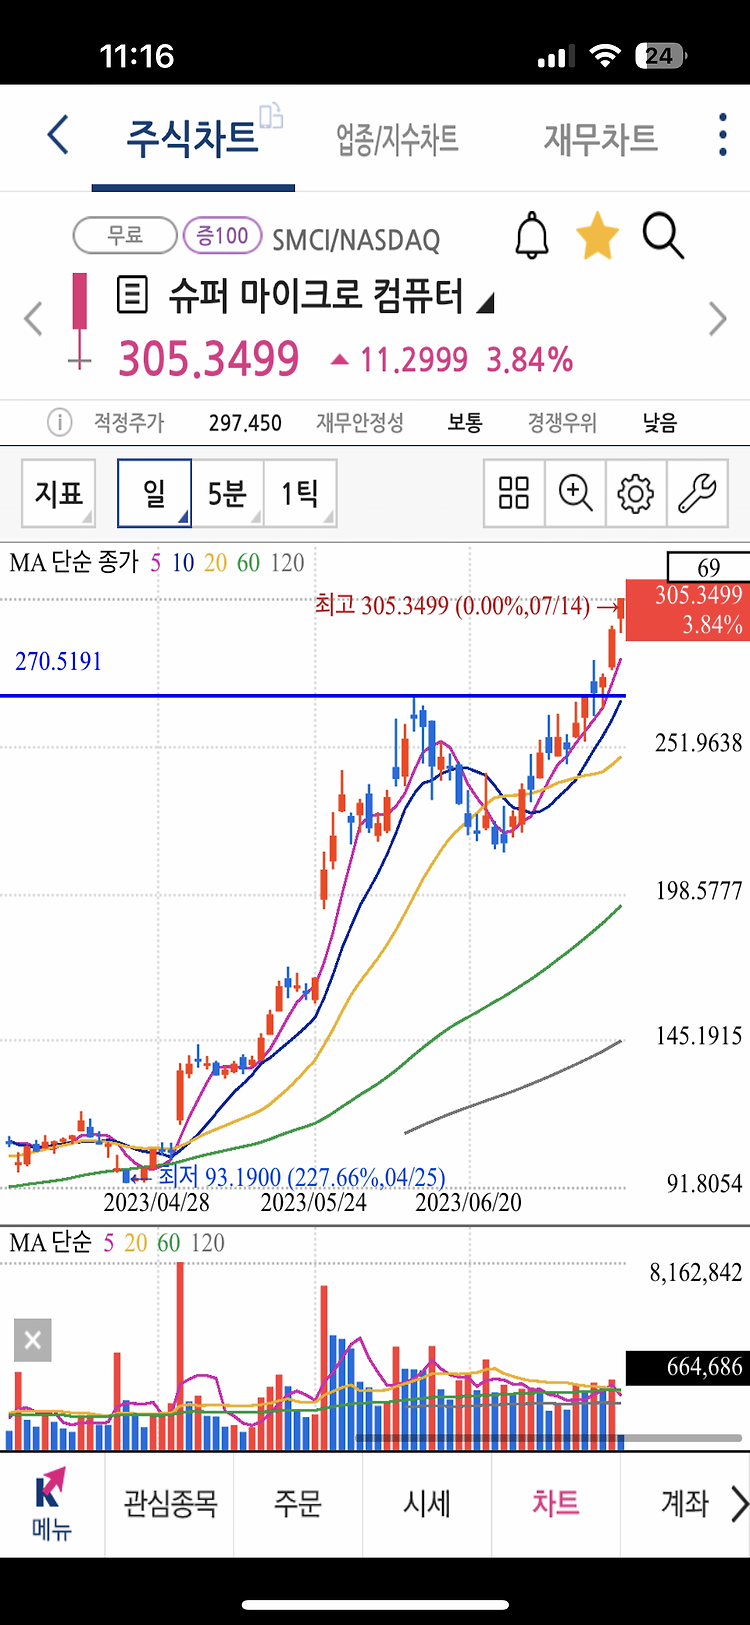Open 주문 in bottom navigation

click(298, 1503)
